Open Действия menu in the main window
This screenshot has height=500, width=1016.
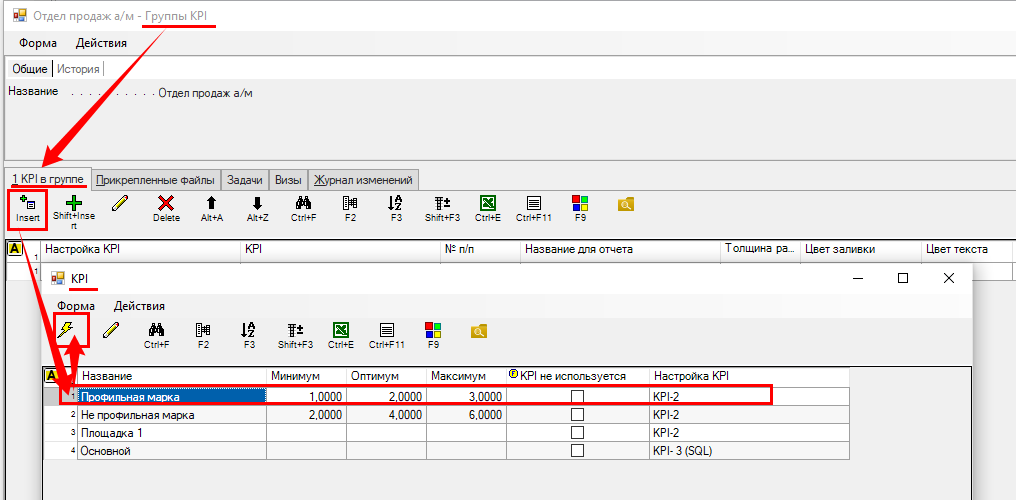[101, 43]
